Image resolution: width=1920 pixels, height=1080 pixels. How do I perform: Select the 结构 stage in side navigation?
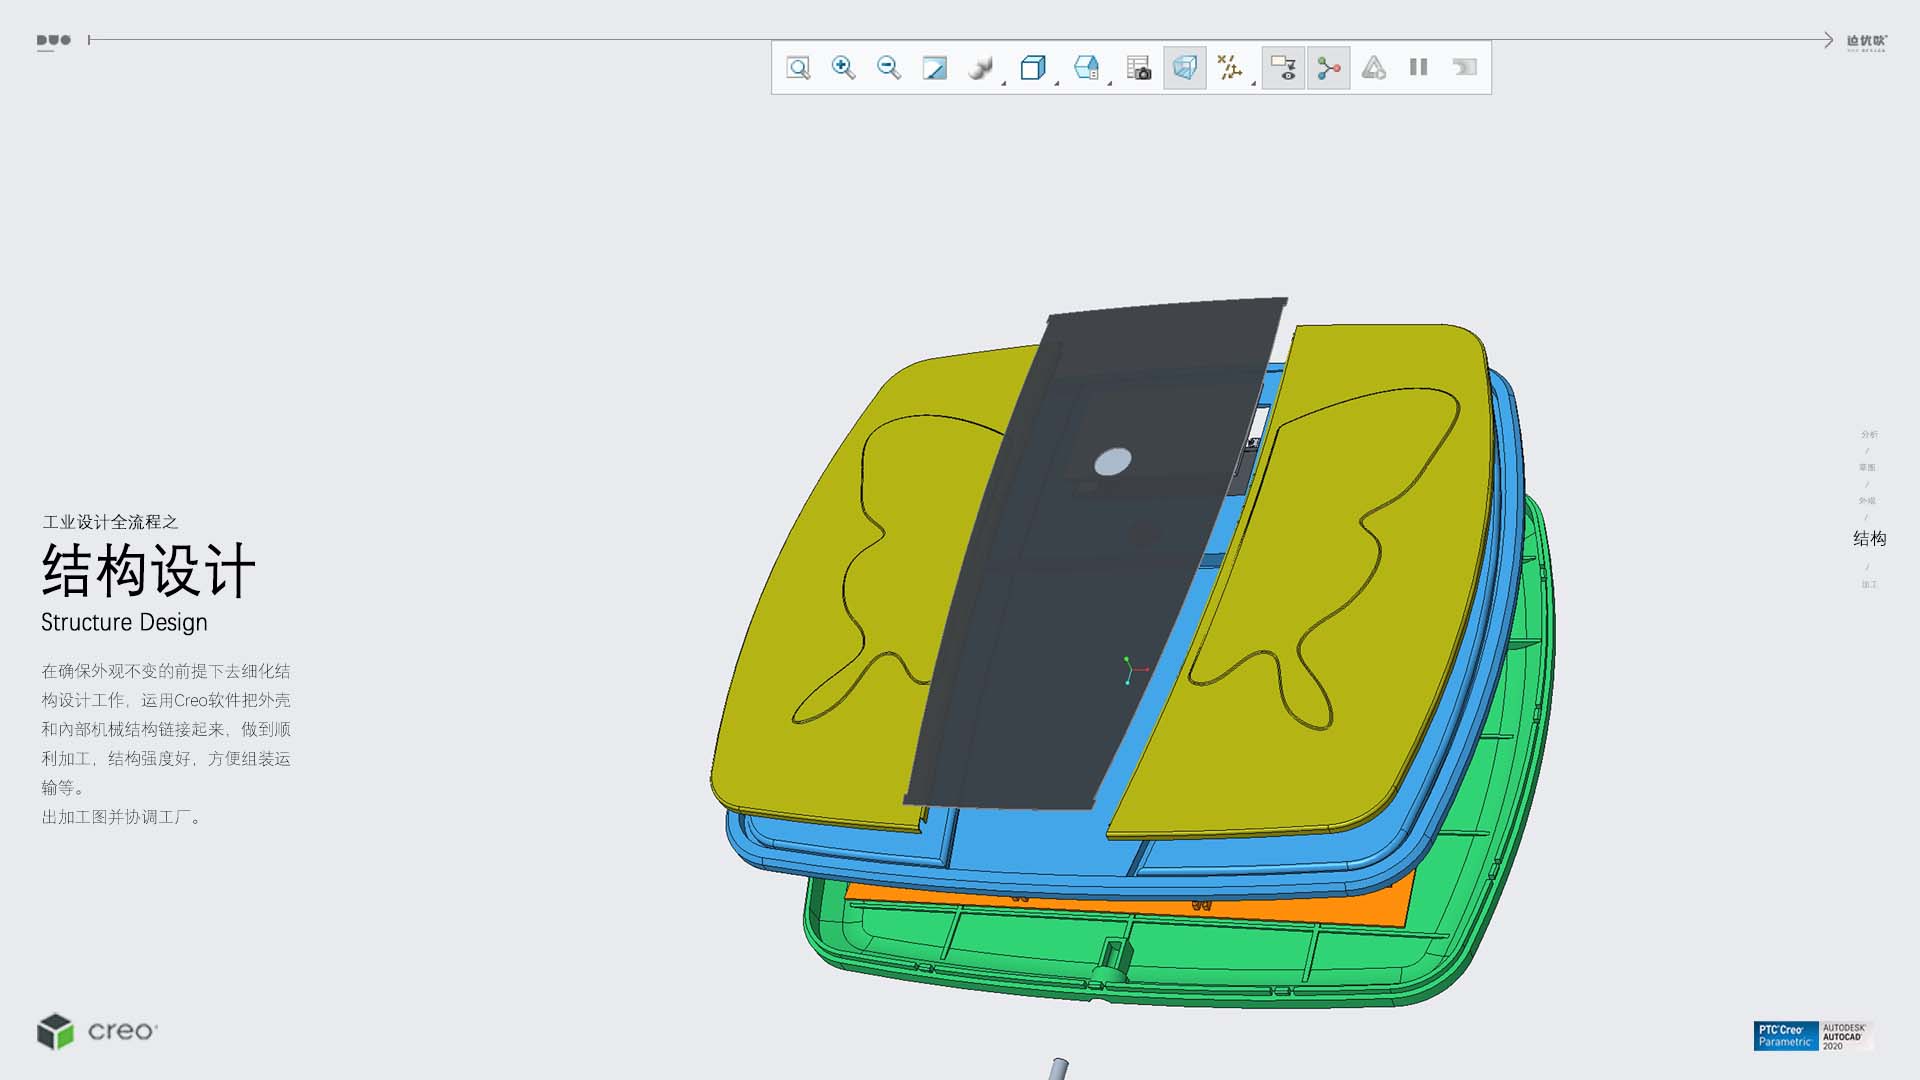1868,539
